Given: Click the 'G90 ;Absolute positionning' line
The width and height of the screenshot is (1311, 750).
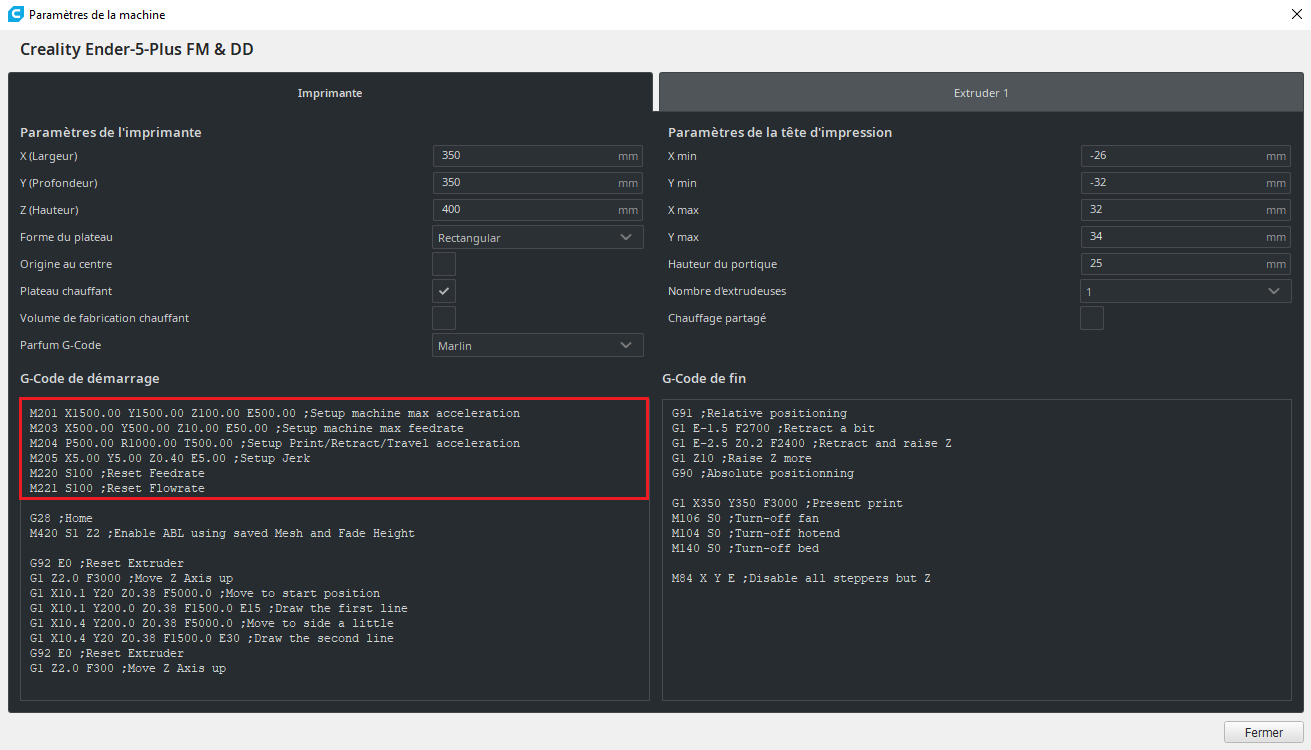Looking at the screenshot, I should tap(763, 473).
